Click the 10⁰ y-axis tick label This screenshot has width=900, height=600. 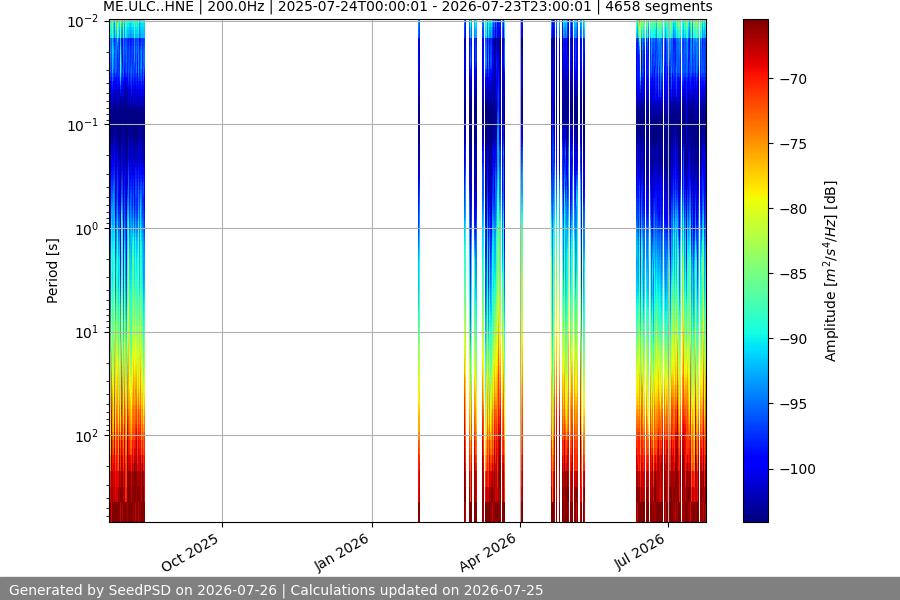(x=87, y=229)
